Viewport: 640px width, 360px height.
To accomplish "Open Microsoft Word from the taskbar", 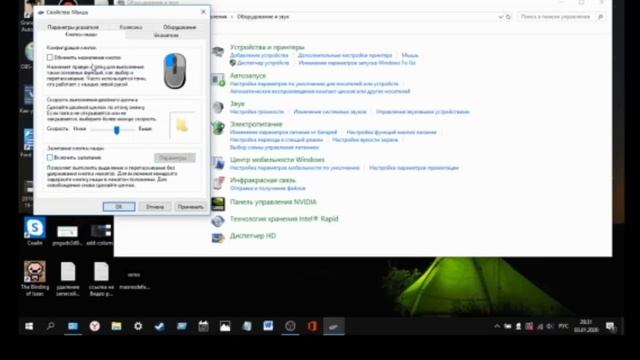I will coord(268,326).
